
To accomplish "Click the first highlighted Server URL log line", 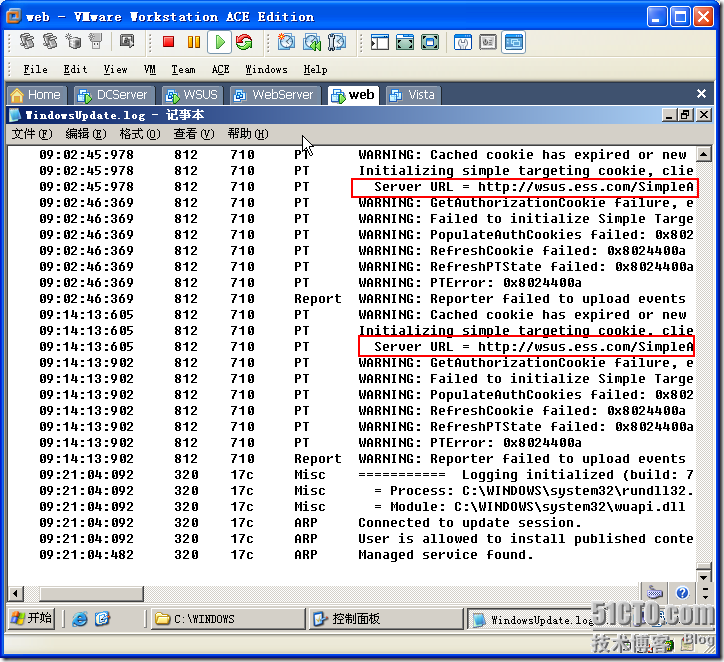I will [525, 187].
